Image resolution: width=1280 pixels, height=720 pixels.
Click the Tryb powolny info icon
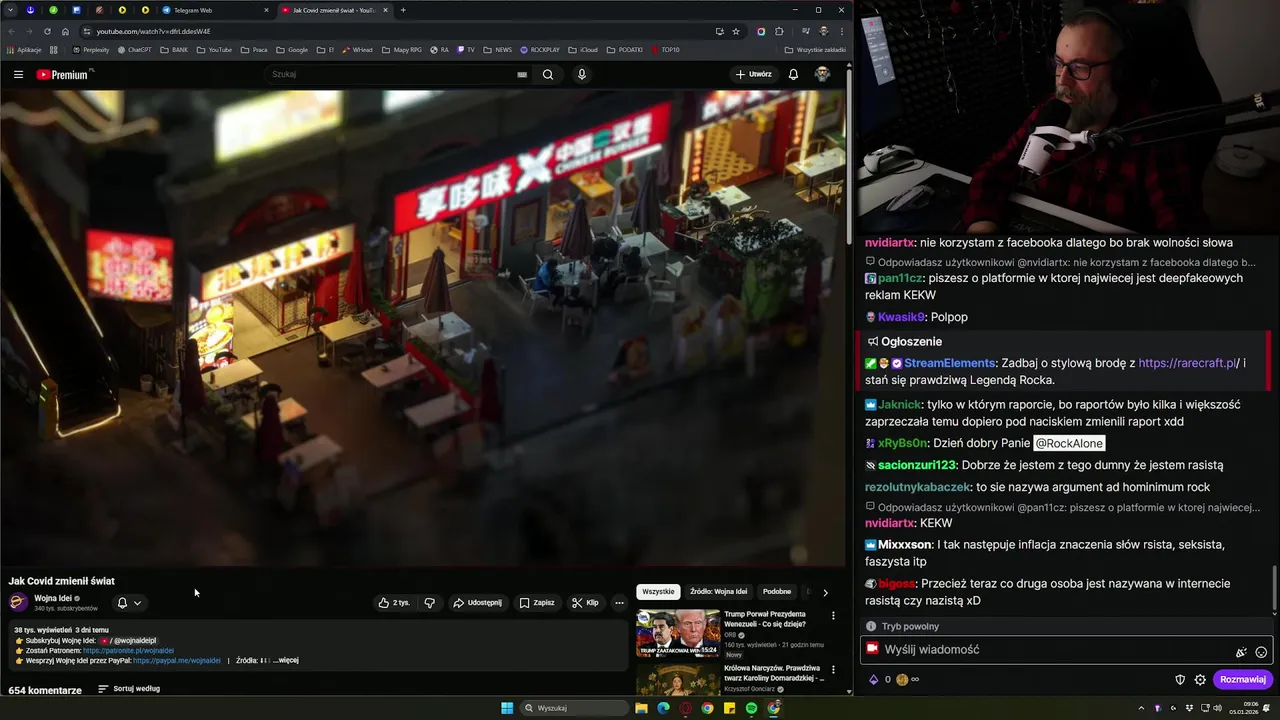pos(871,627)
